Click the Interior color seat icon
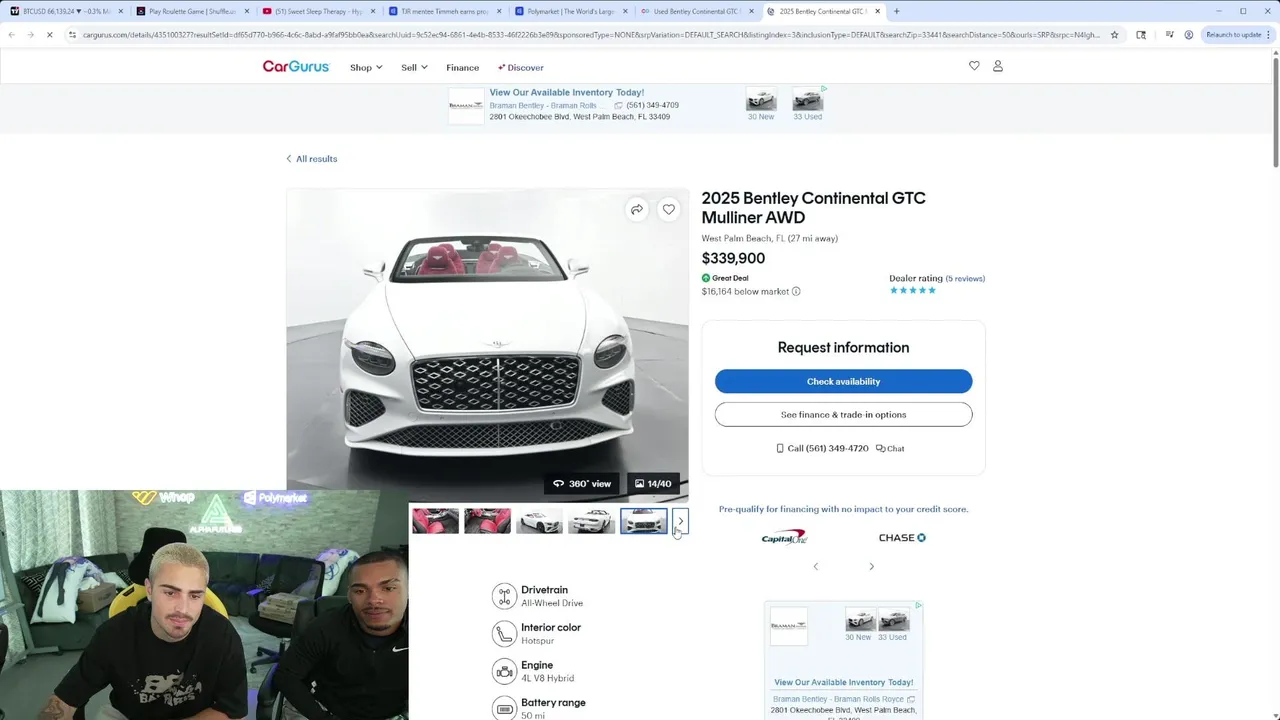Viewport: 1280px width, 720px height. (x=504, y=633)
